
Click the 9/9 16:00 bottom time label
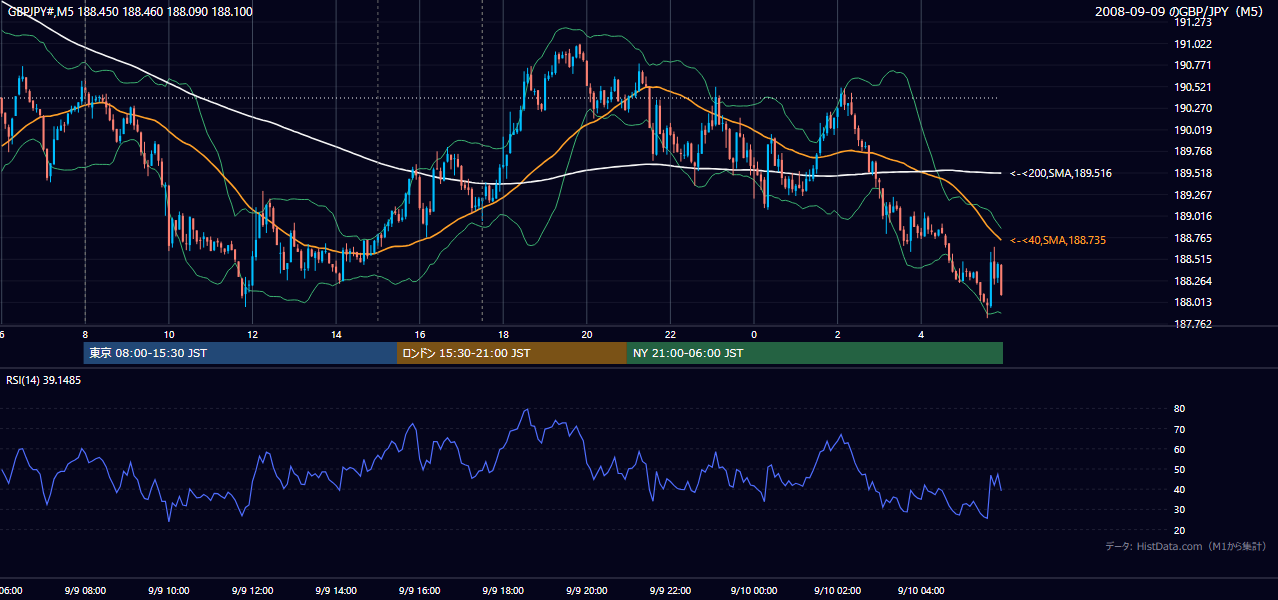[420, 591]
